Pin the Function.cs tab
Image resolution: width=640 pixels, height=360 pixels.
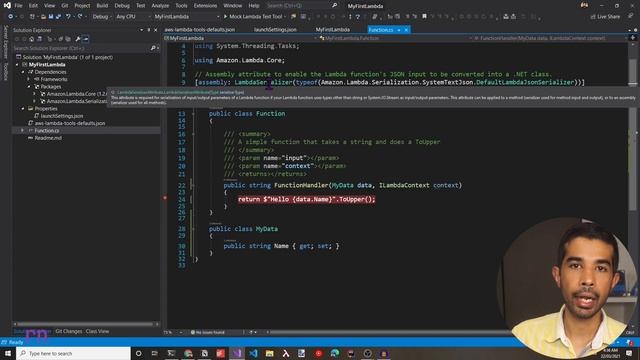pyautogui.click(x=399, y=30)
